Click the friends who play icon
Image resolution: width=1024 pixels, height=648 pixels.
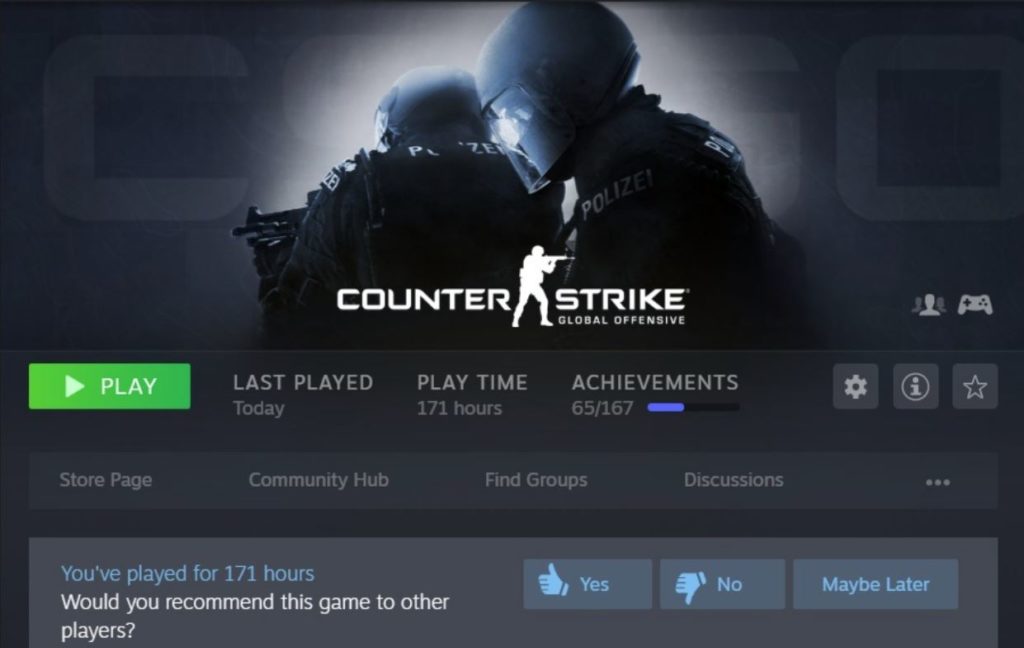tap(929, 304)
